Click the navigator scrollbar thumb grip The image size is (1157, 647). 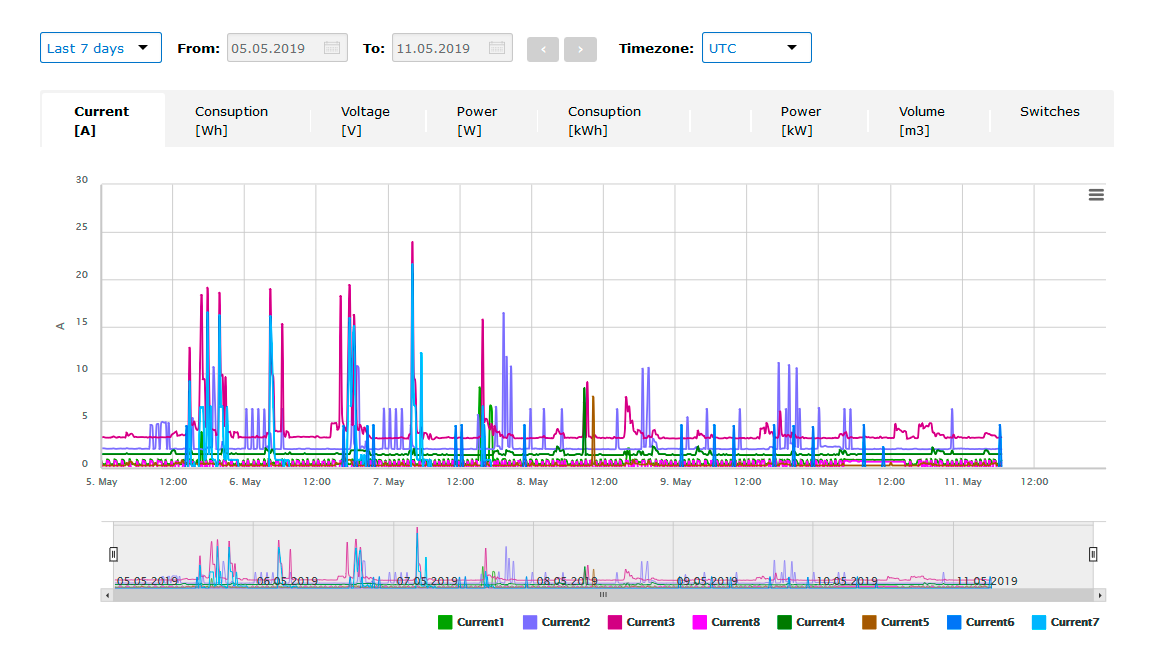(x=603, y=595)
